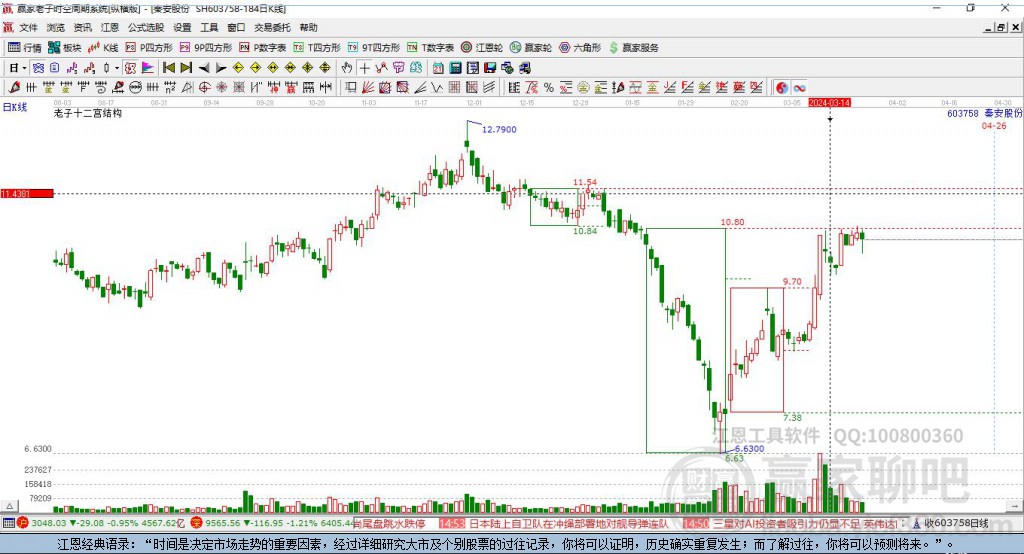Click the K线 toolbar button
1024x554 pixels.
point(103,48)
